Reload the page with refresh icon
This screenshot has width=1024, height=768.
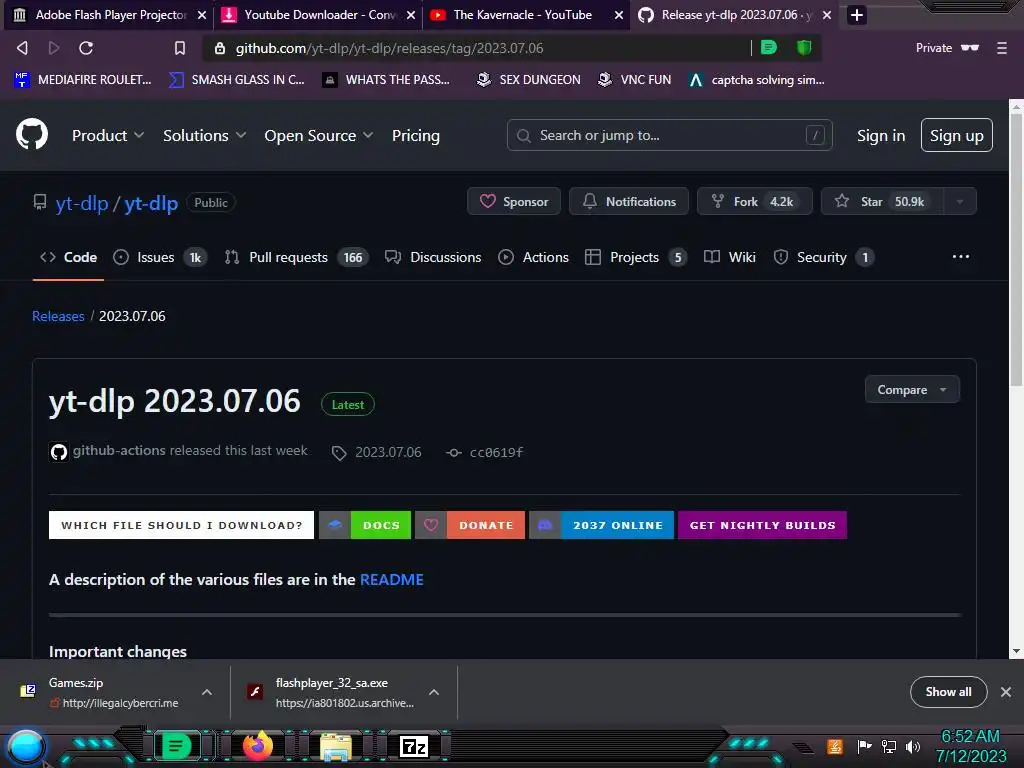(86, 48)
